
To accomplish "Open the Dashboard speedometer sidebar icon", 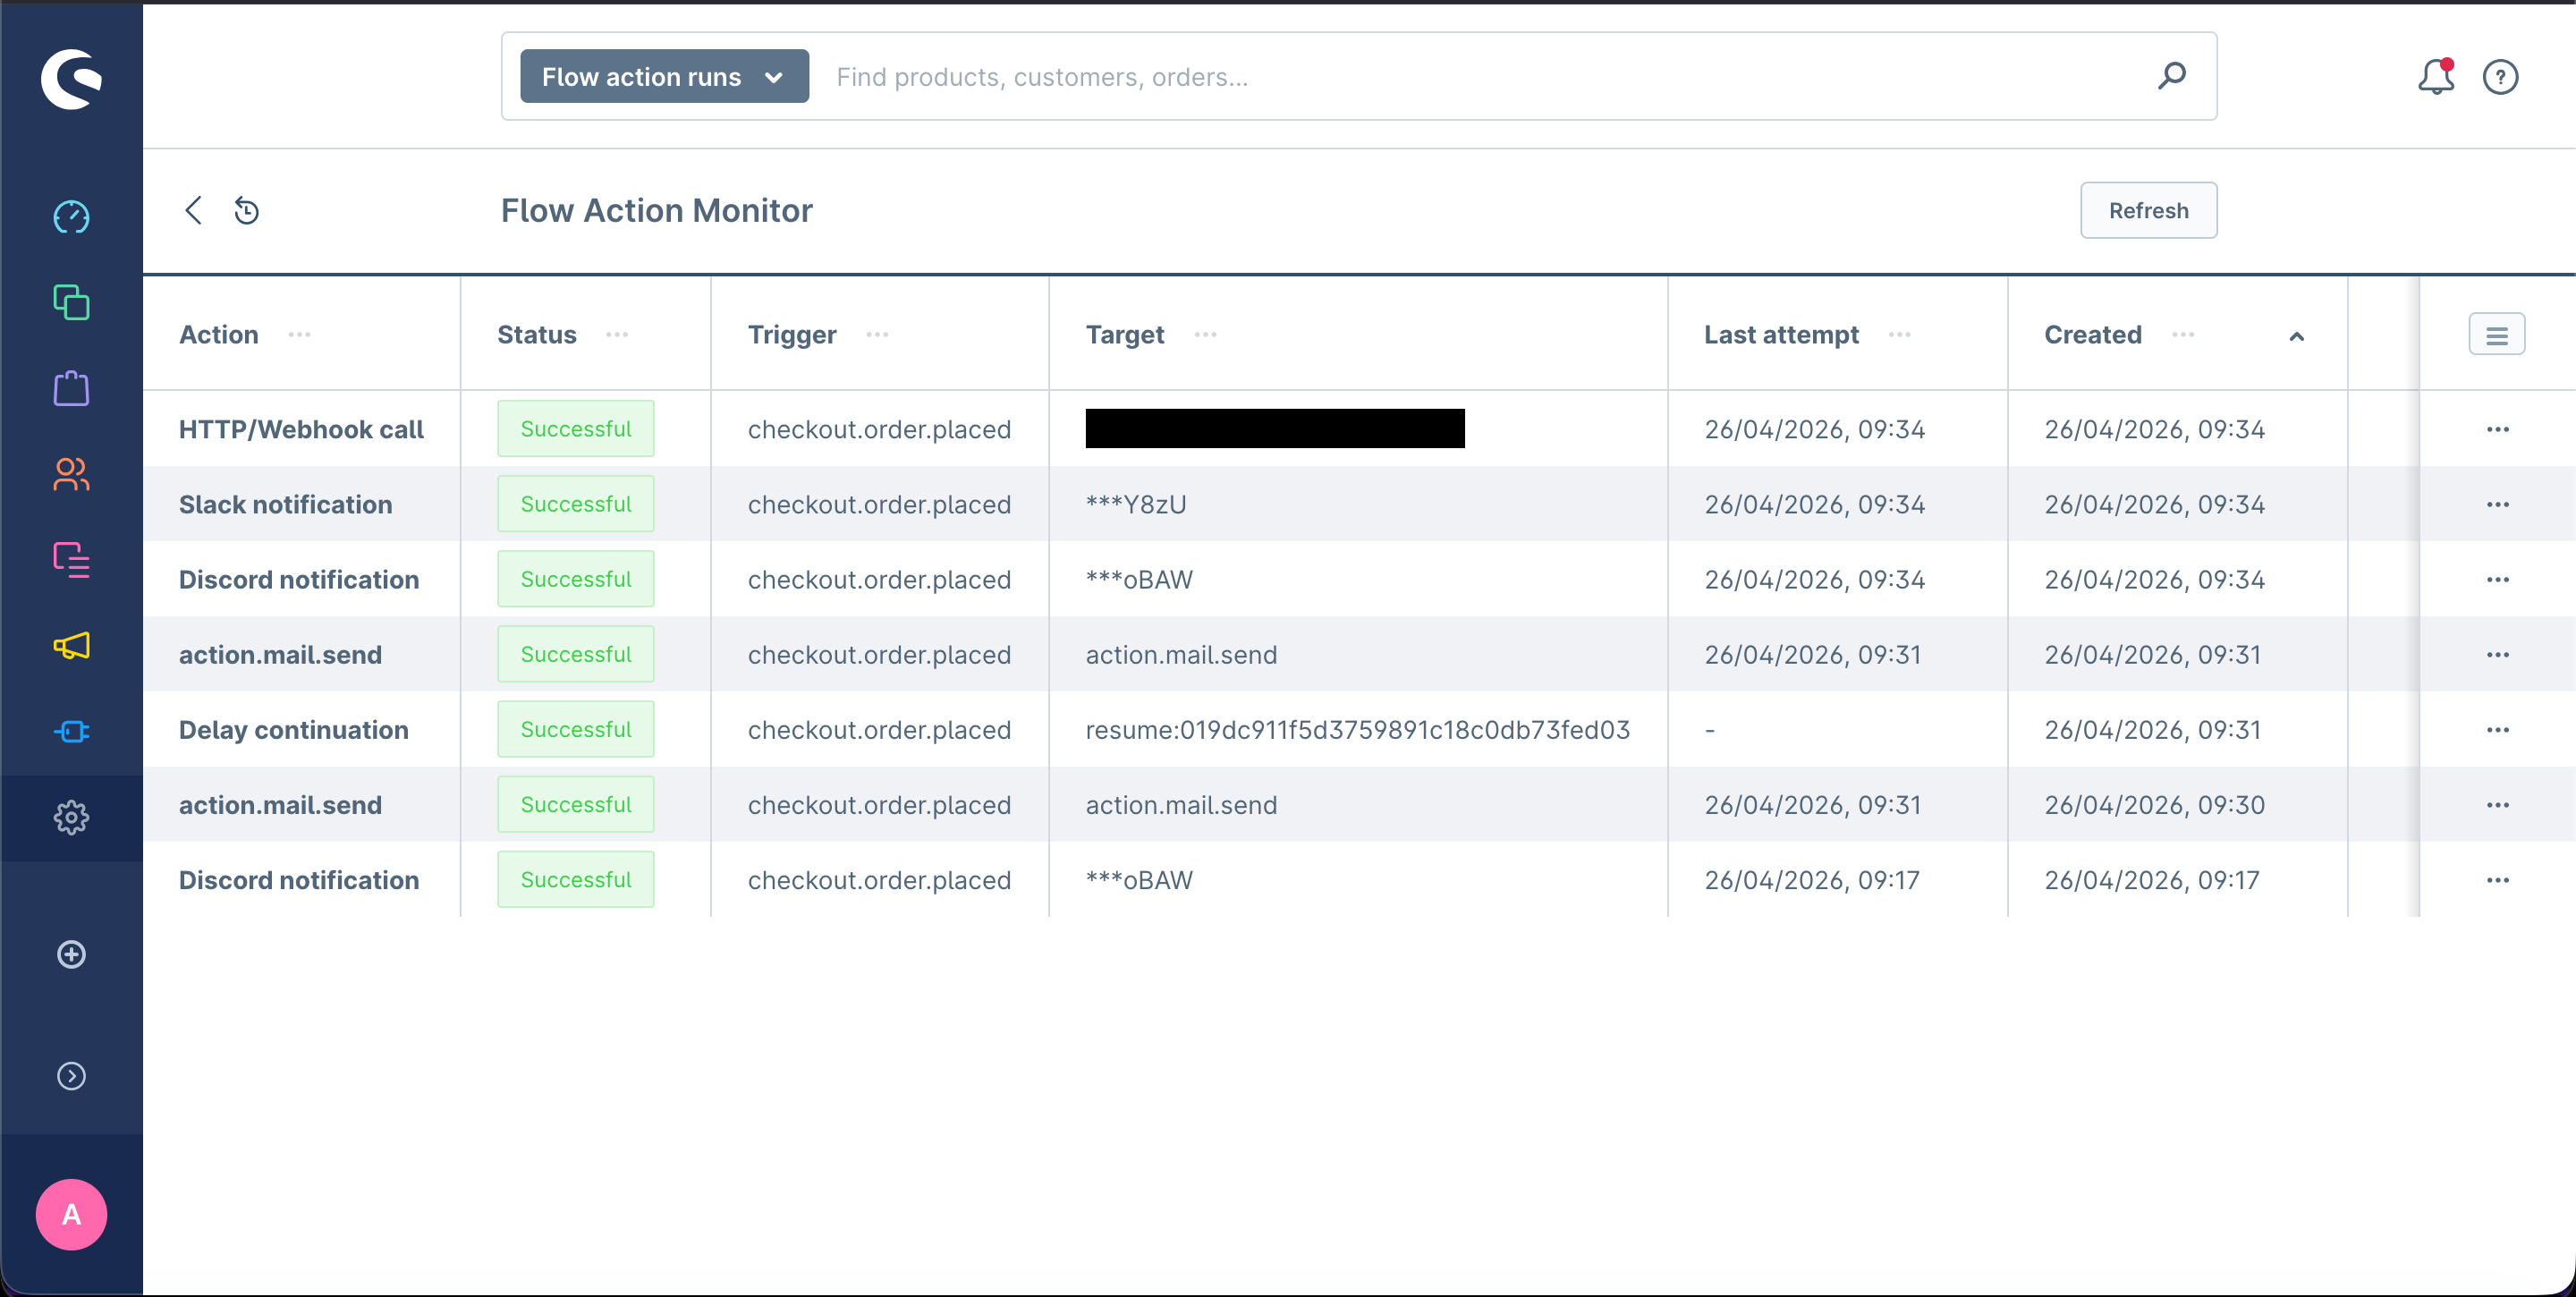I will tap(71, 217).
